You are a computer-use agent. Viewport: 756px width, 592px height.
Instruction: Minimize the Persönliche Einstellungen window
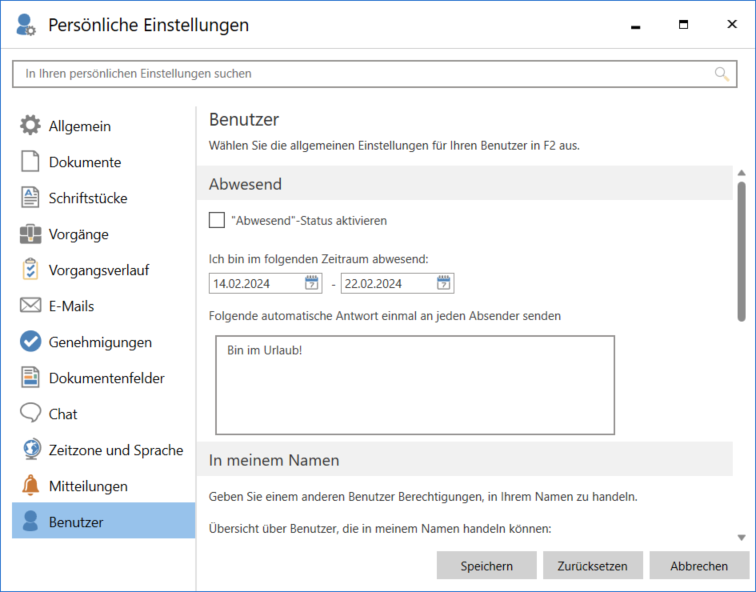[x=635, y=25]
